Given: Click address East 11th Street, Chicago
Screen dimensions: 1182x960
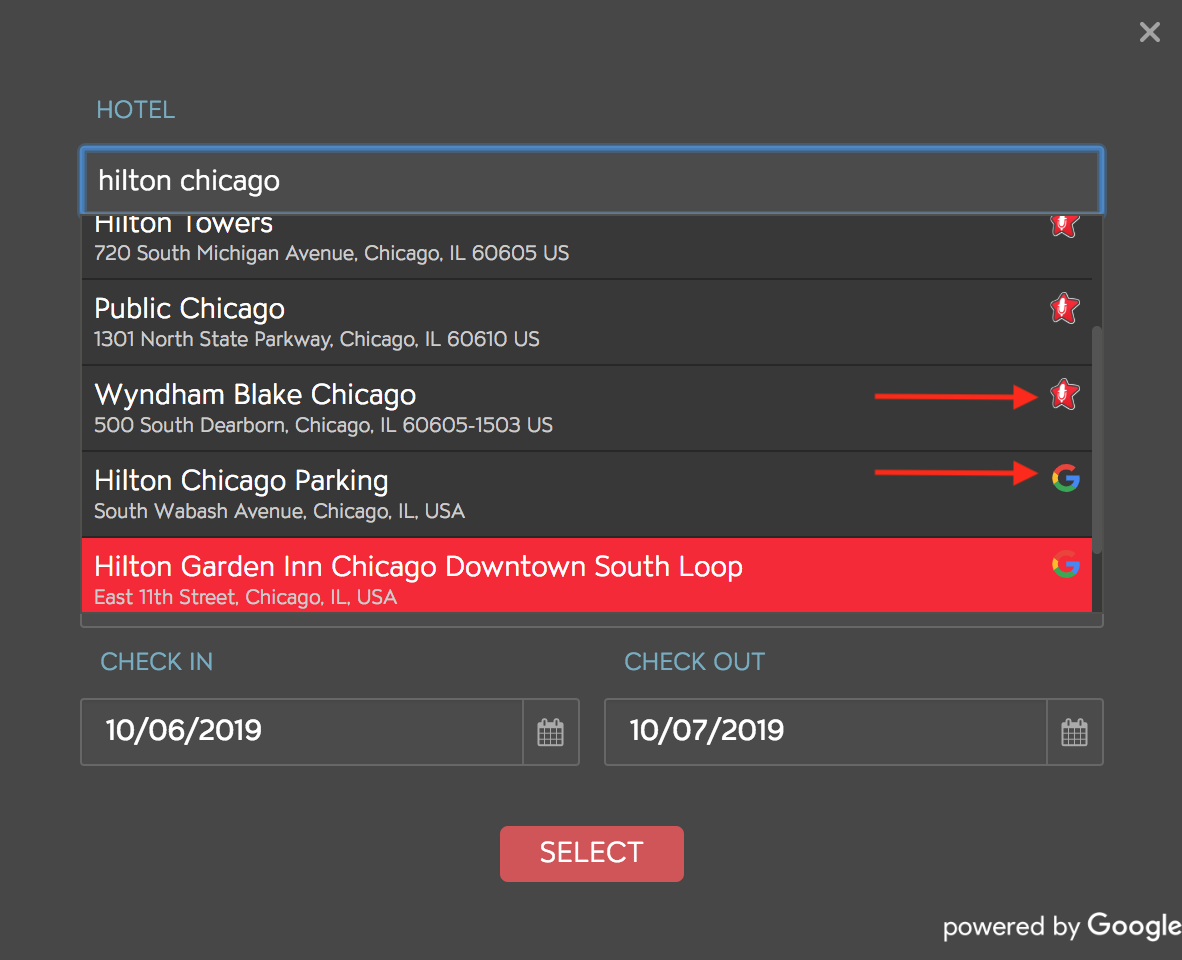Looking at the screenshot, I should pos(245,597).
